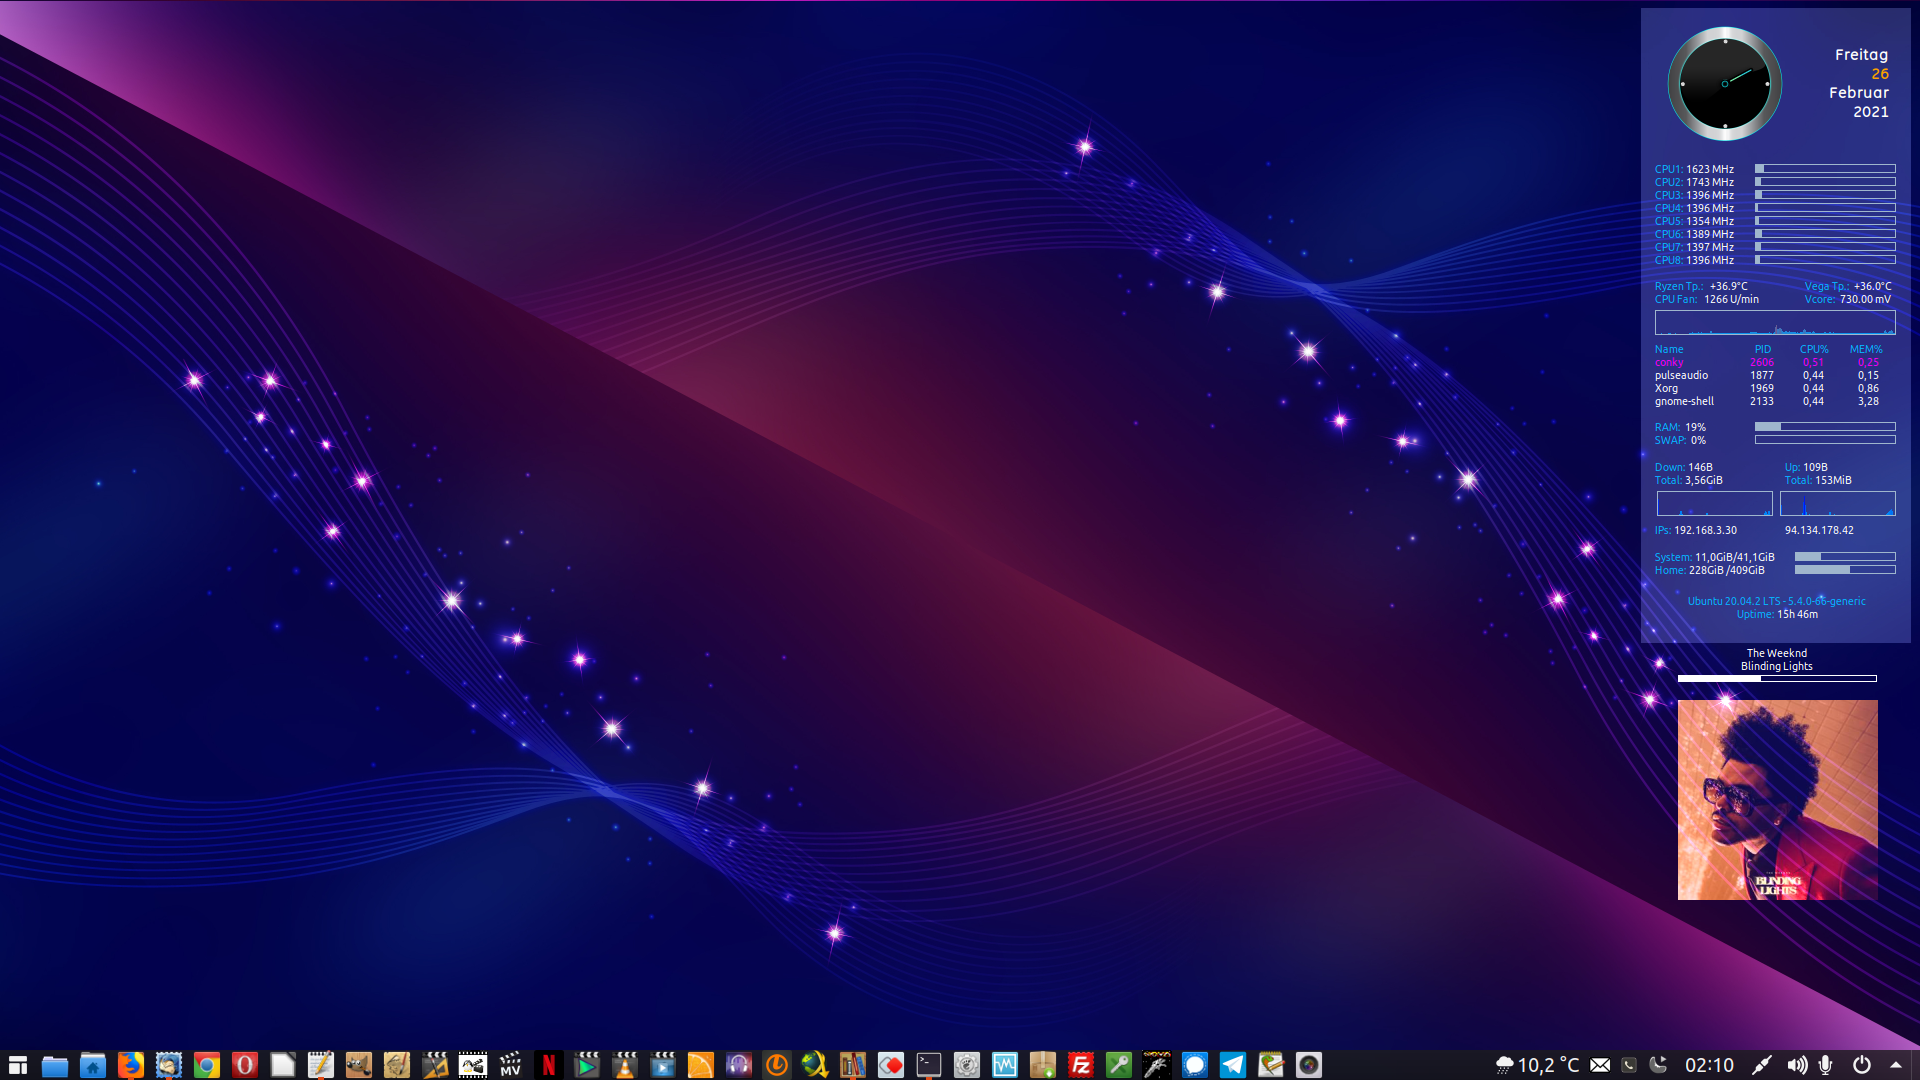Open Telegram messenger
Screen dimensions: 1920x1080
[1232, 1065]
